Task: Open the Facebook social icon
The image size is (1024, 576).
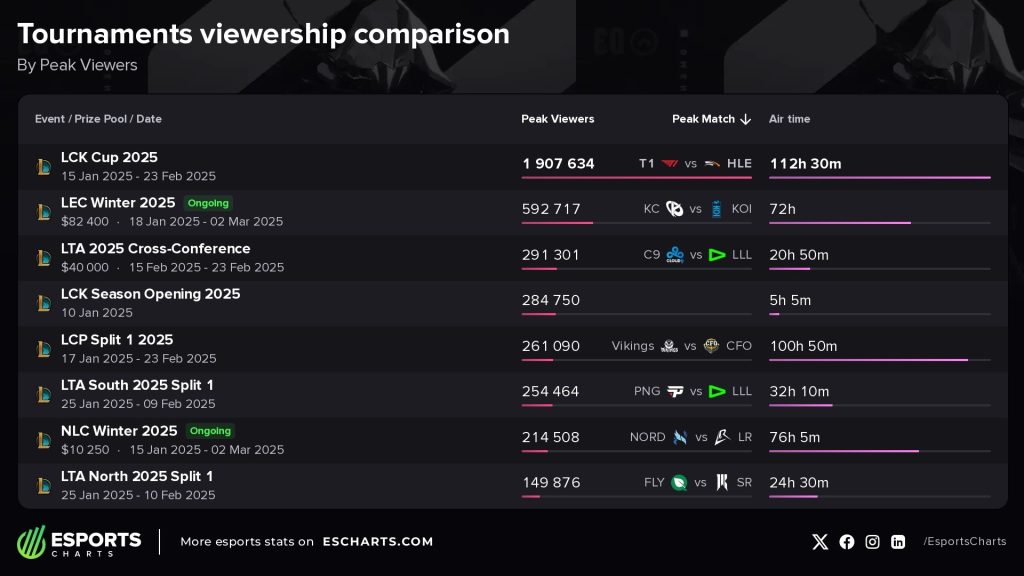Action: click(x=846, y=541)
